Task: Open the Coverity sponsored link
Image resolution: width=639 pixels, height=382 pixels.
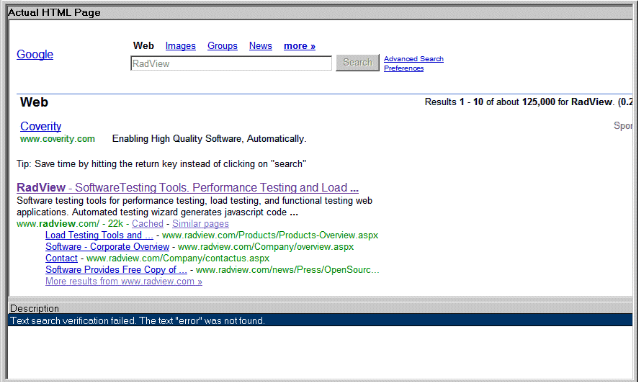Action: click(41, 126)
